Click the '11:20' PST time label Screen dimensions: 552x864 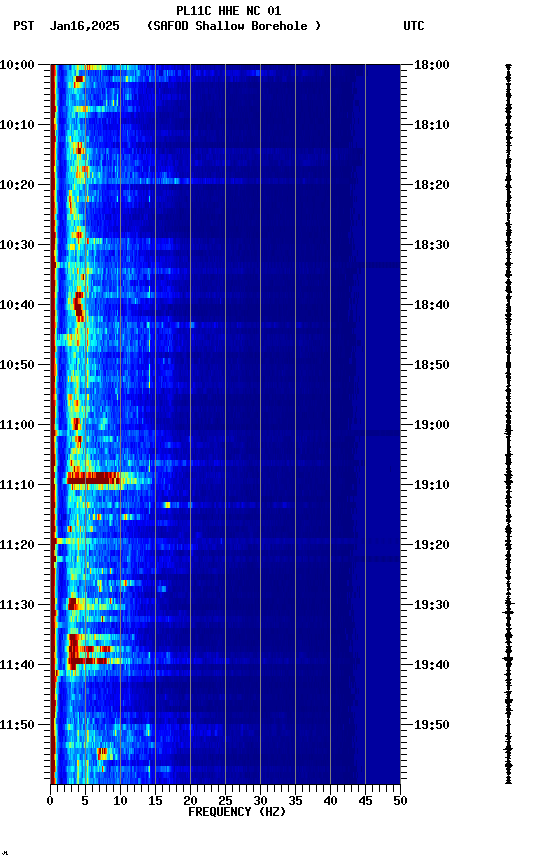17,546
